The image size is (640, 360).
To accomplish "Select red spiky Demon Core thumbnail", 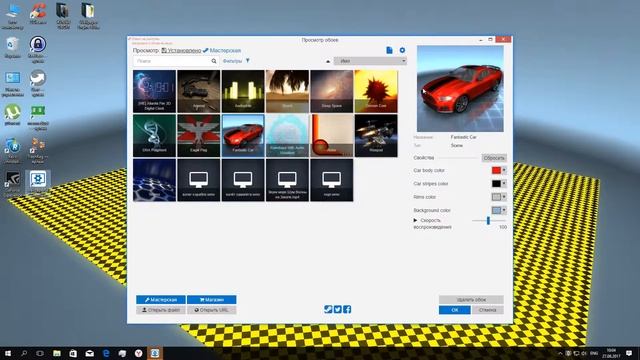I will pos(376,91).
